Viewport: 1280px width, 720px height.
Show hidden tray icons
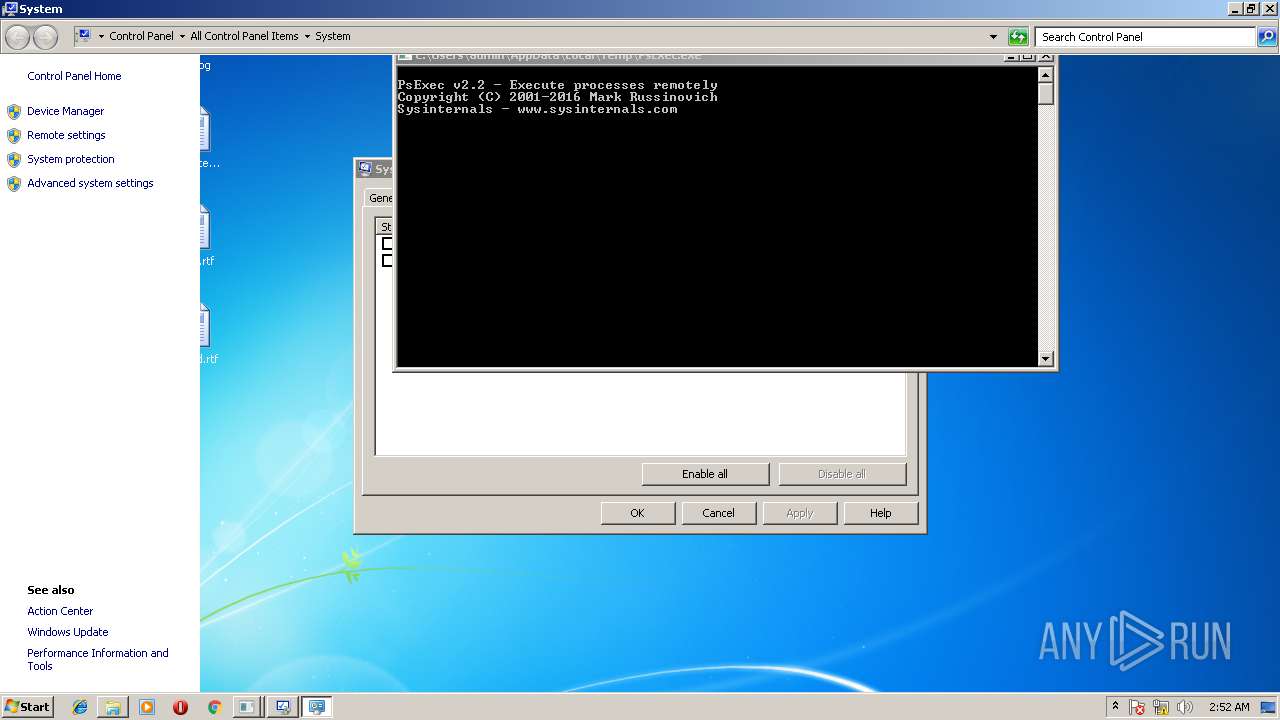point(1115,706)
